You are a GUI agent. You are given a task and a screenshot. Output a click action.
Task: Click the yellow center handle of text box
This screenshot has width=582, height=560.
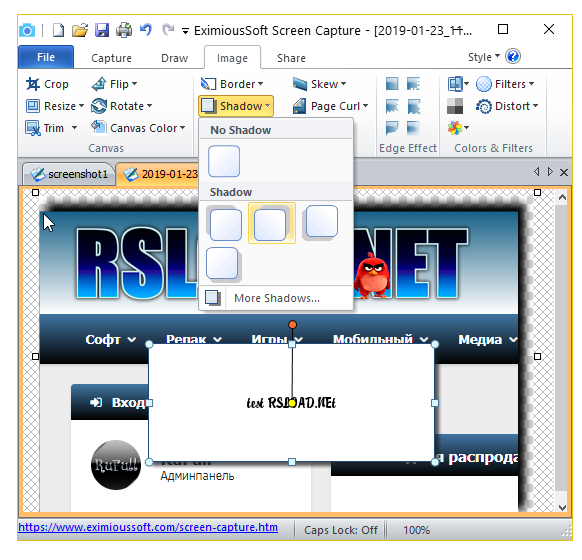292,403
